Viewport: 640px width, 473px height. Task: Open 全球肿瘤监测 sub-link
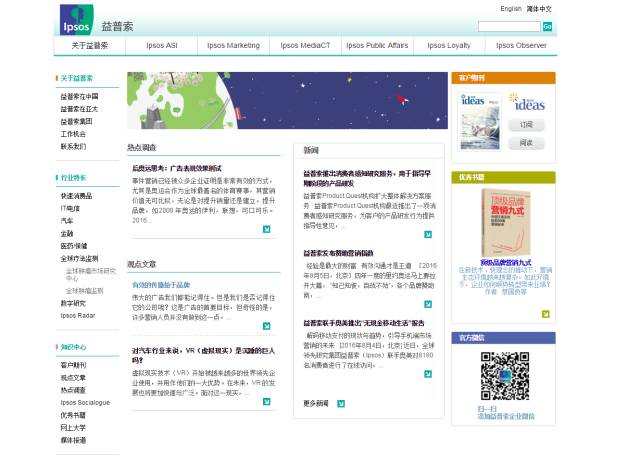[84, 291]
